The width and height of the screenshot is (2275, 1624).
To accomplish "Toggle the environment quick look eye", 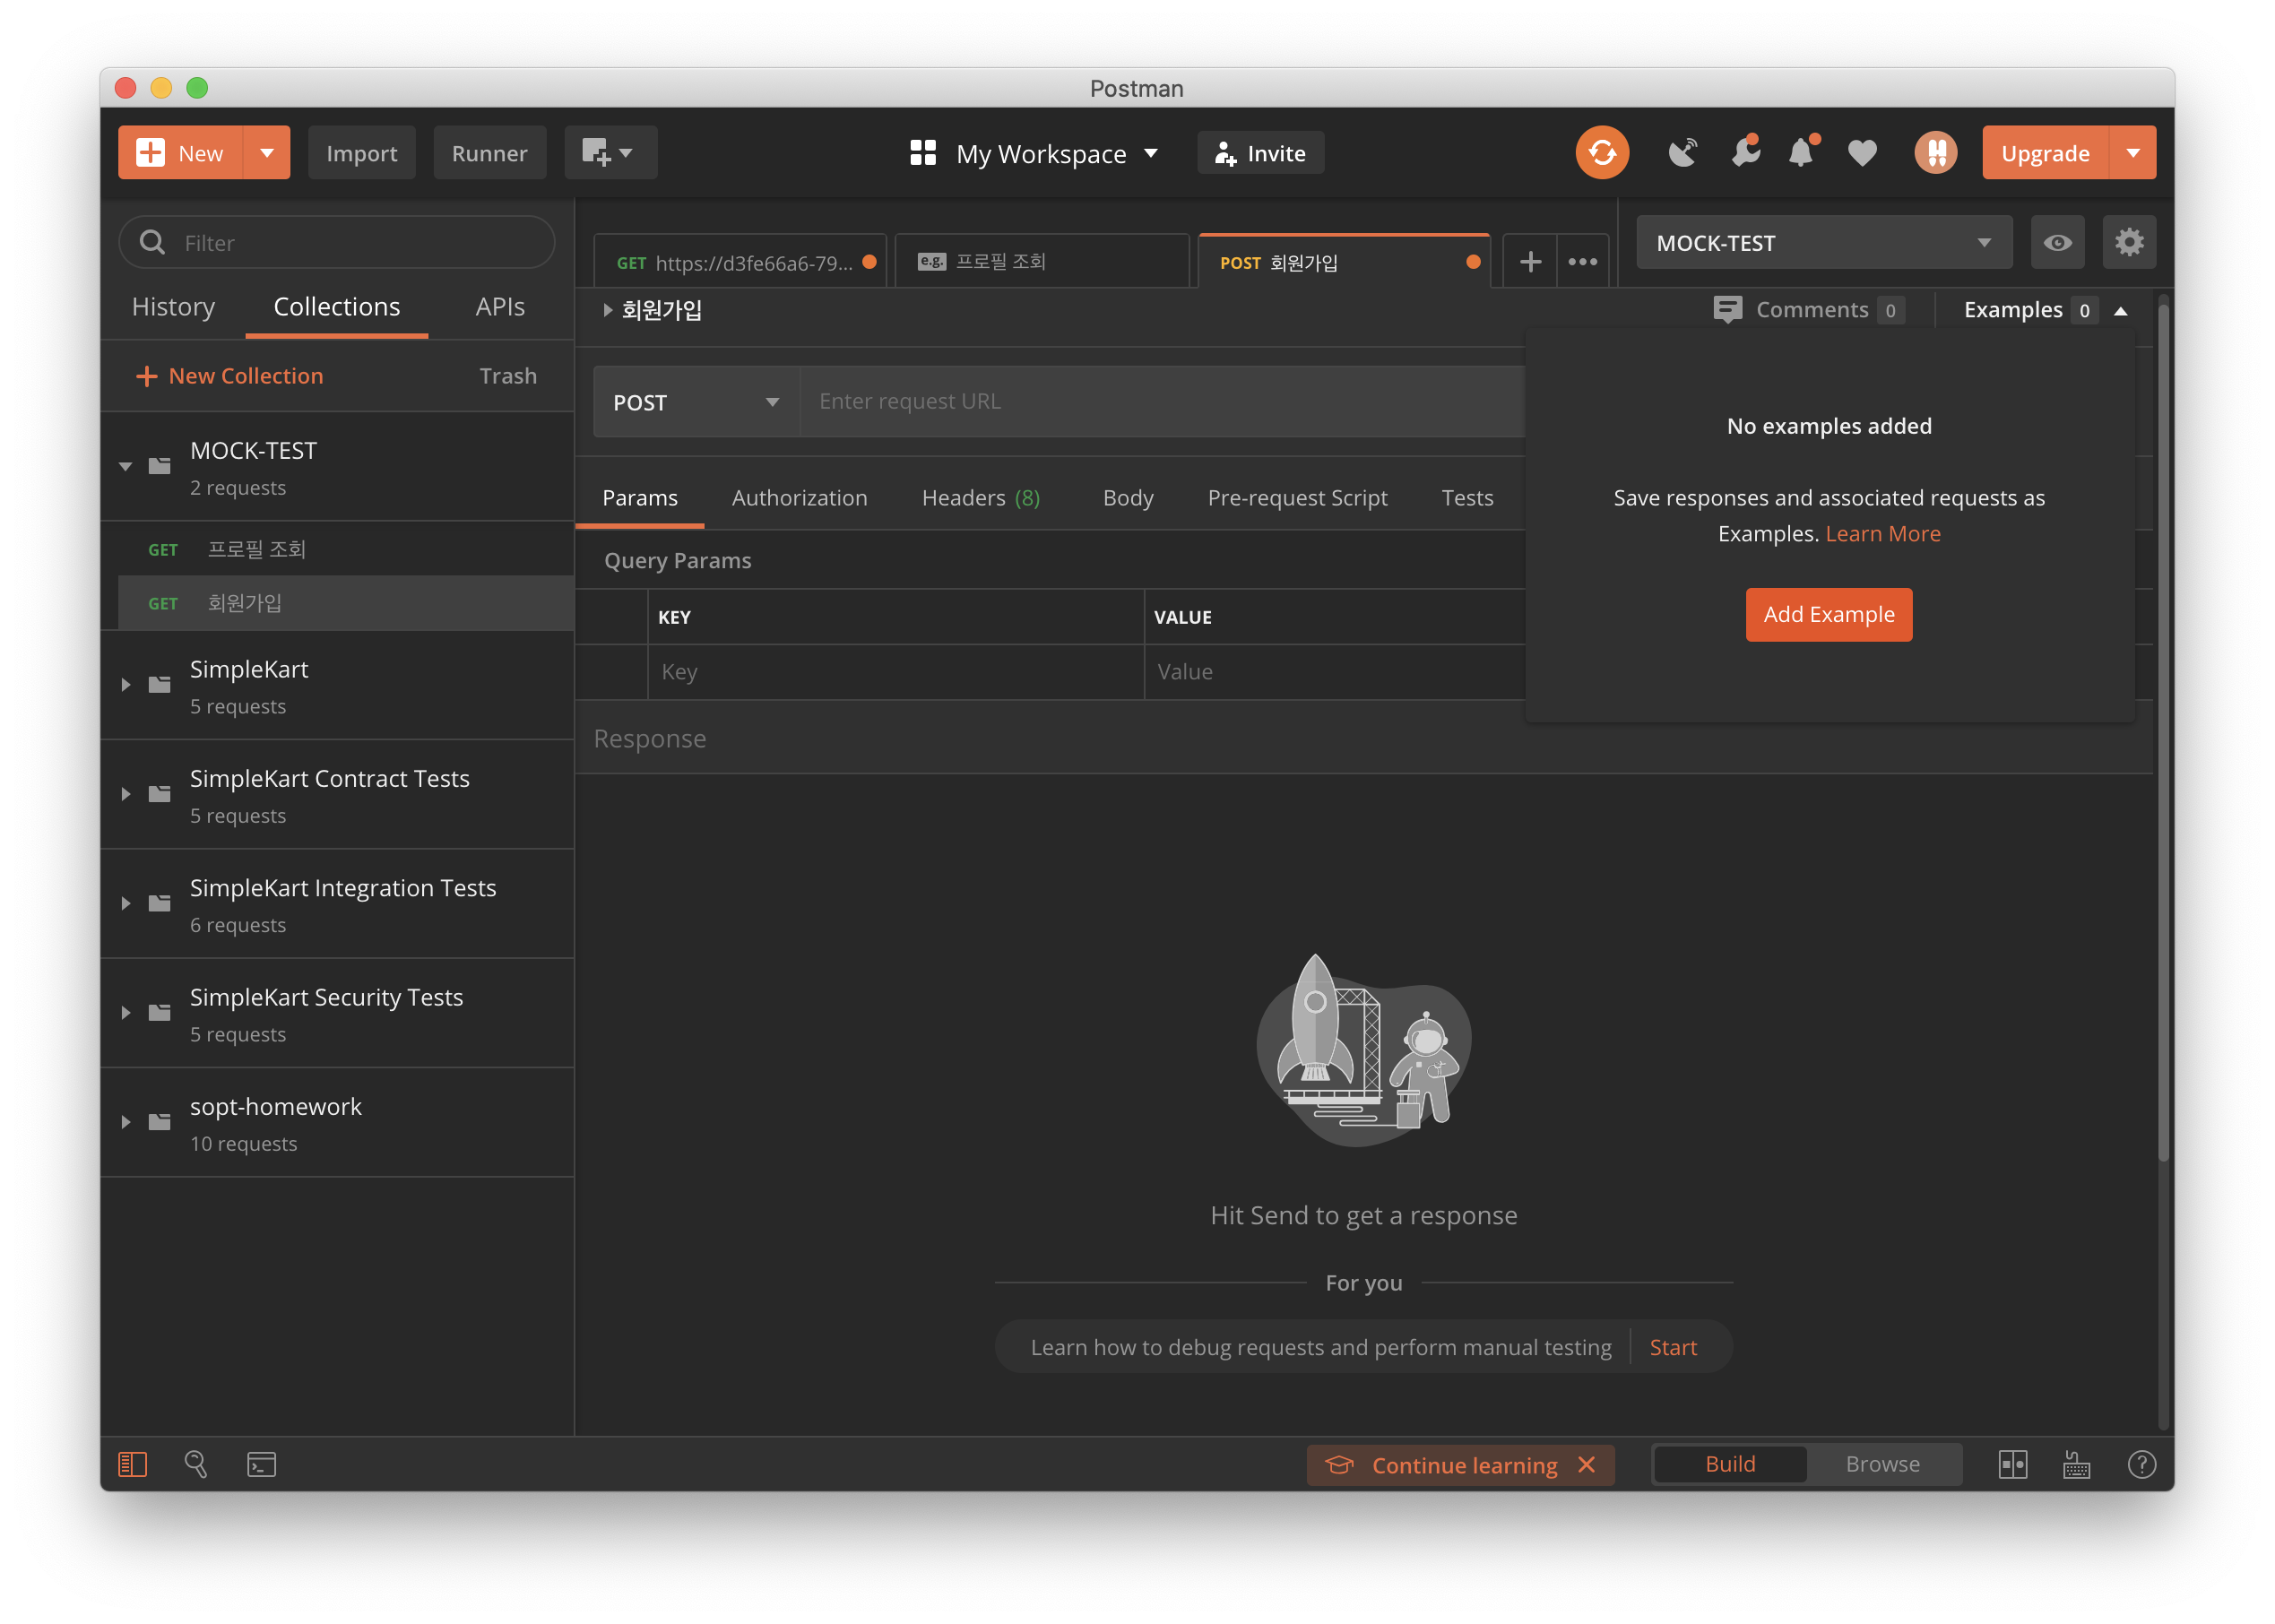I will (x=2057, y=243).
